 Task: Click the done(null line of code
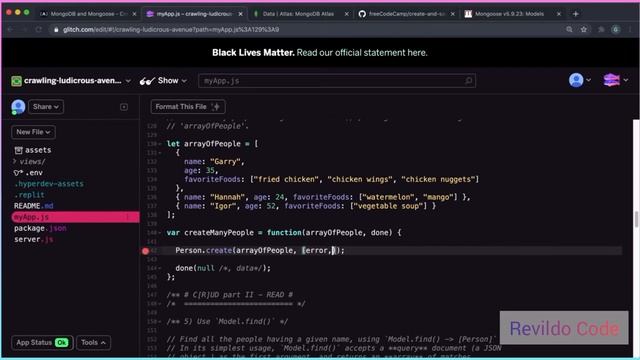click(223, 268)
